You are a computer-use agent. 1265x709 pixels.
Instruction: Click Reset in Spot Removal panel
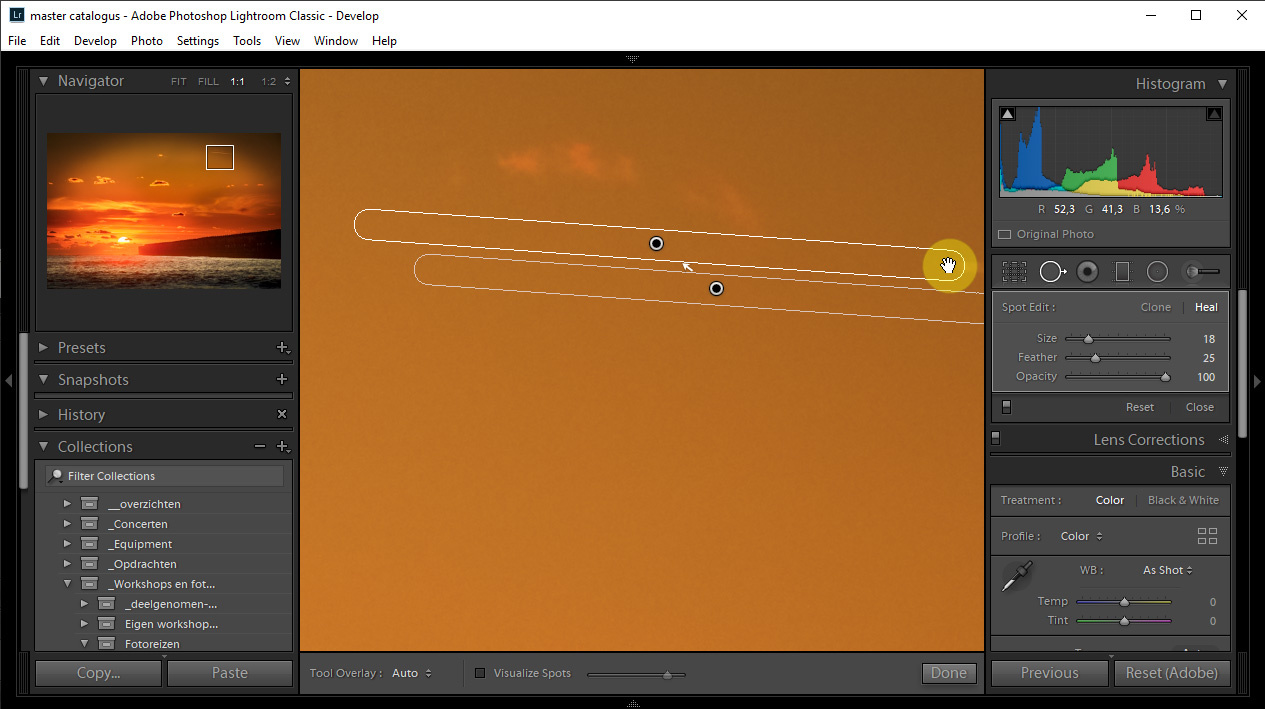click(x=1140, y=407)
